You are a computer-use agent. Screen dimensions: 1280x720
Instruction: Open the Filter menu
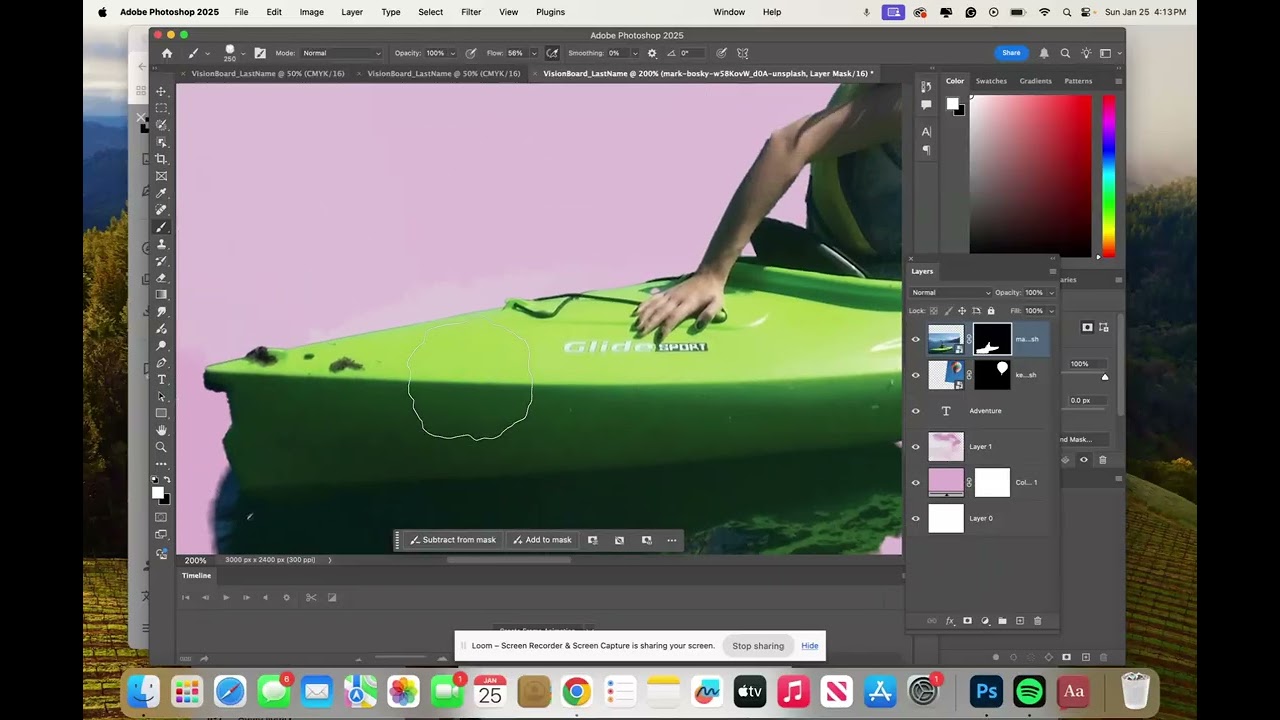click(471, 12)
